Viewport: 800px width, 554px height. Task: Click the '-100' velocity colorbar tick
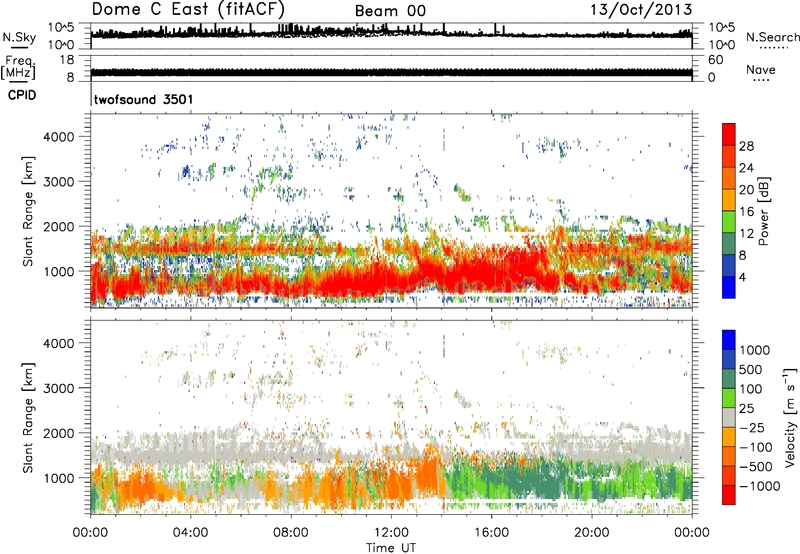pos(756,447)
